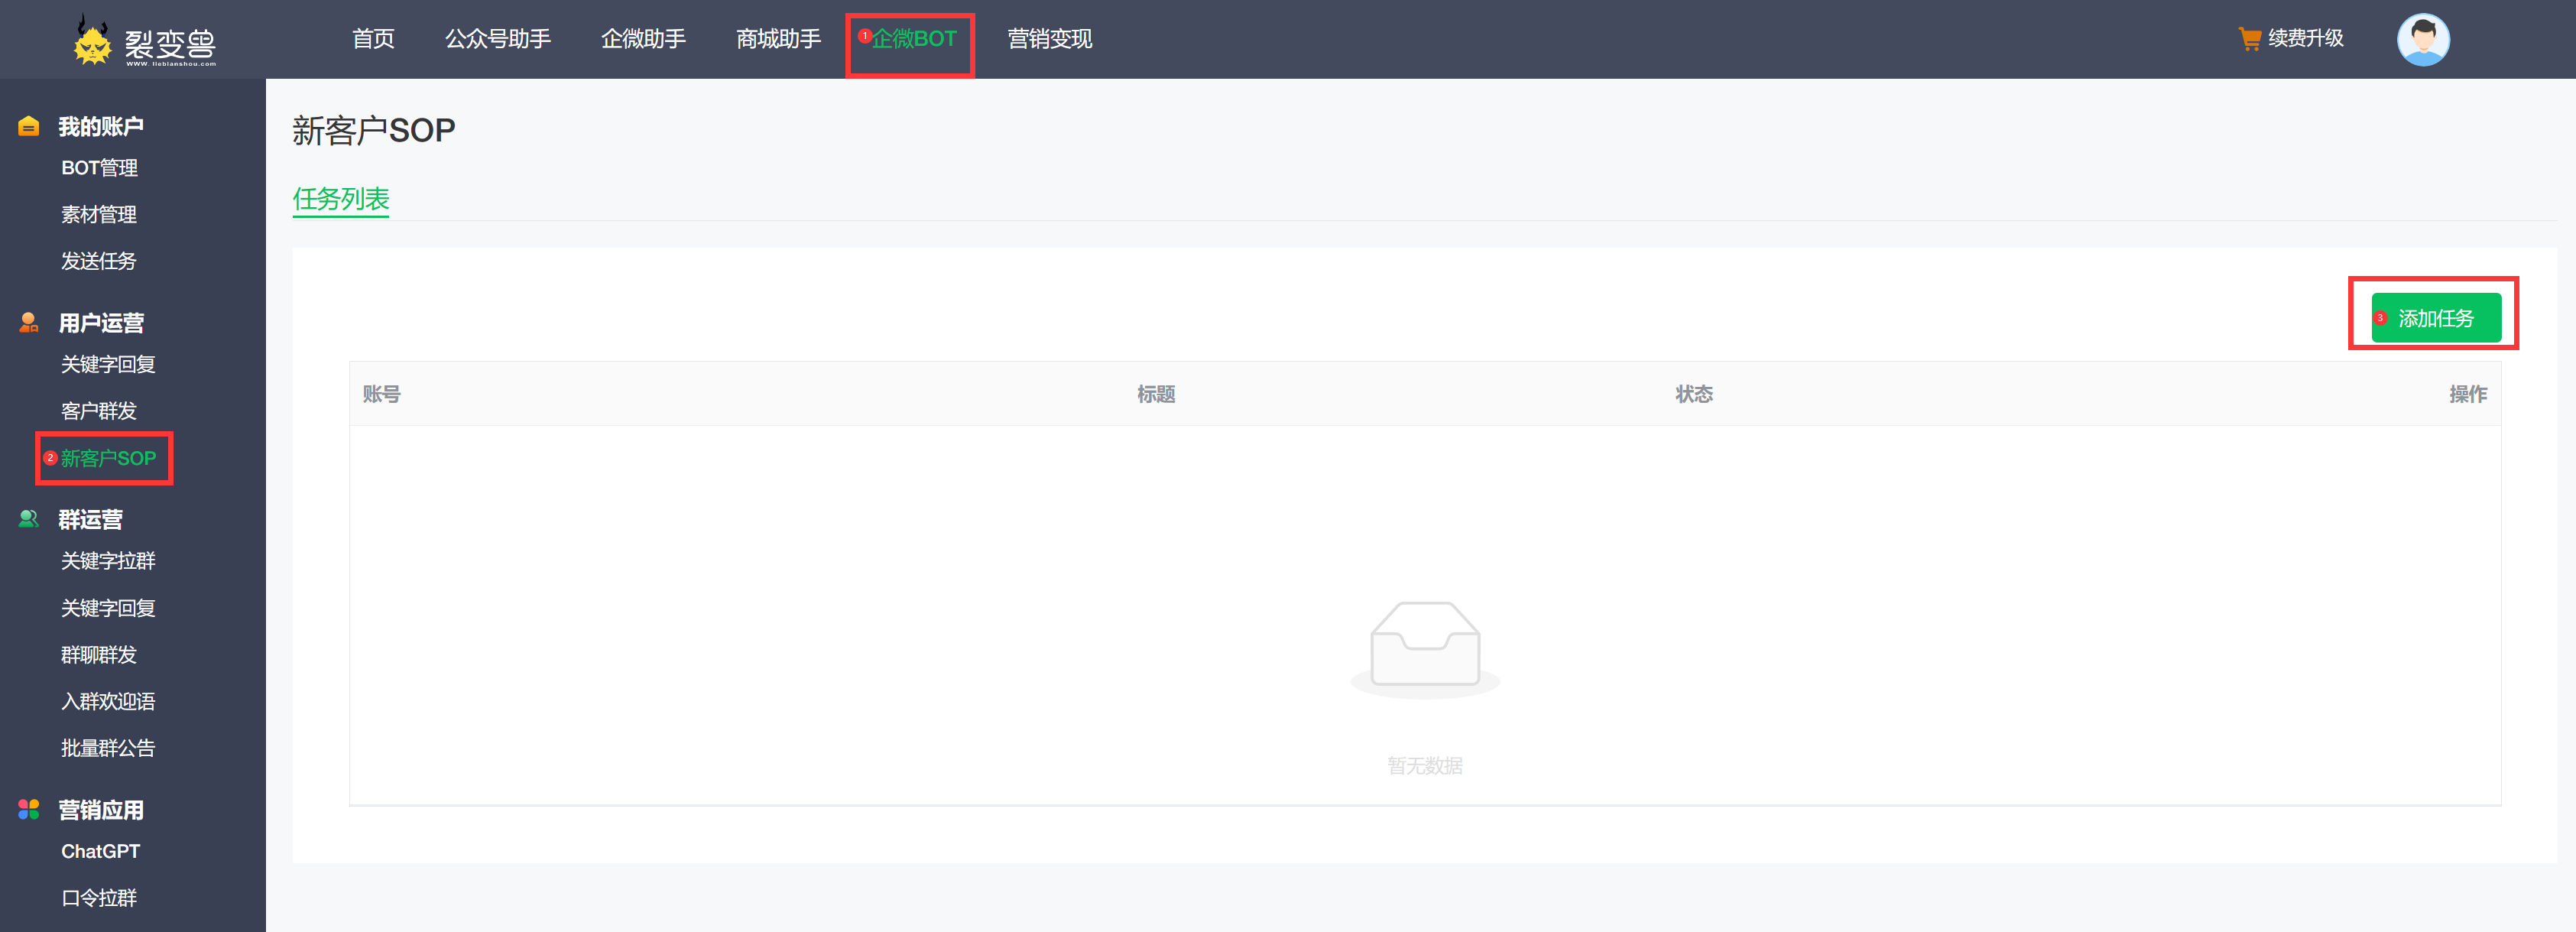2576x932 pixels.
Task: Switch to the 任务列表 tab
Action: pos(340,199)
